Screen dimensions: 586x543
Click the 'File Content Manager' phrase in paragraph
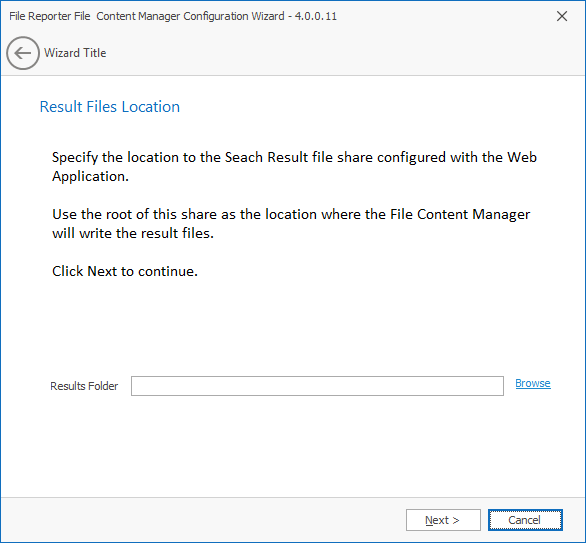(x=460, y=215)
